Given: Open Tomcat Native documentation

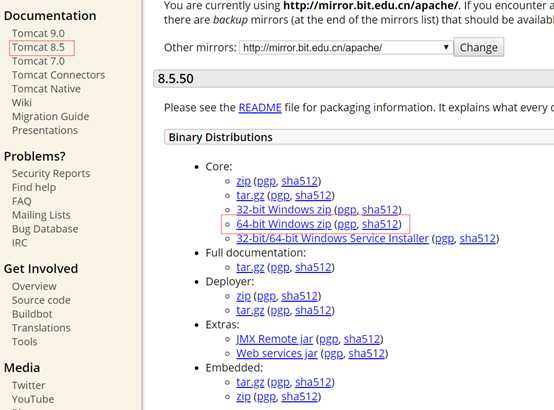Looking at the screenshot, I should point(46,89).
